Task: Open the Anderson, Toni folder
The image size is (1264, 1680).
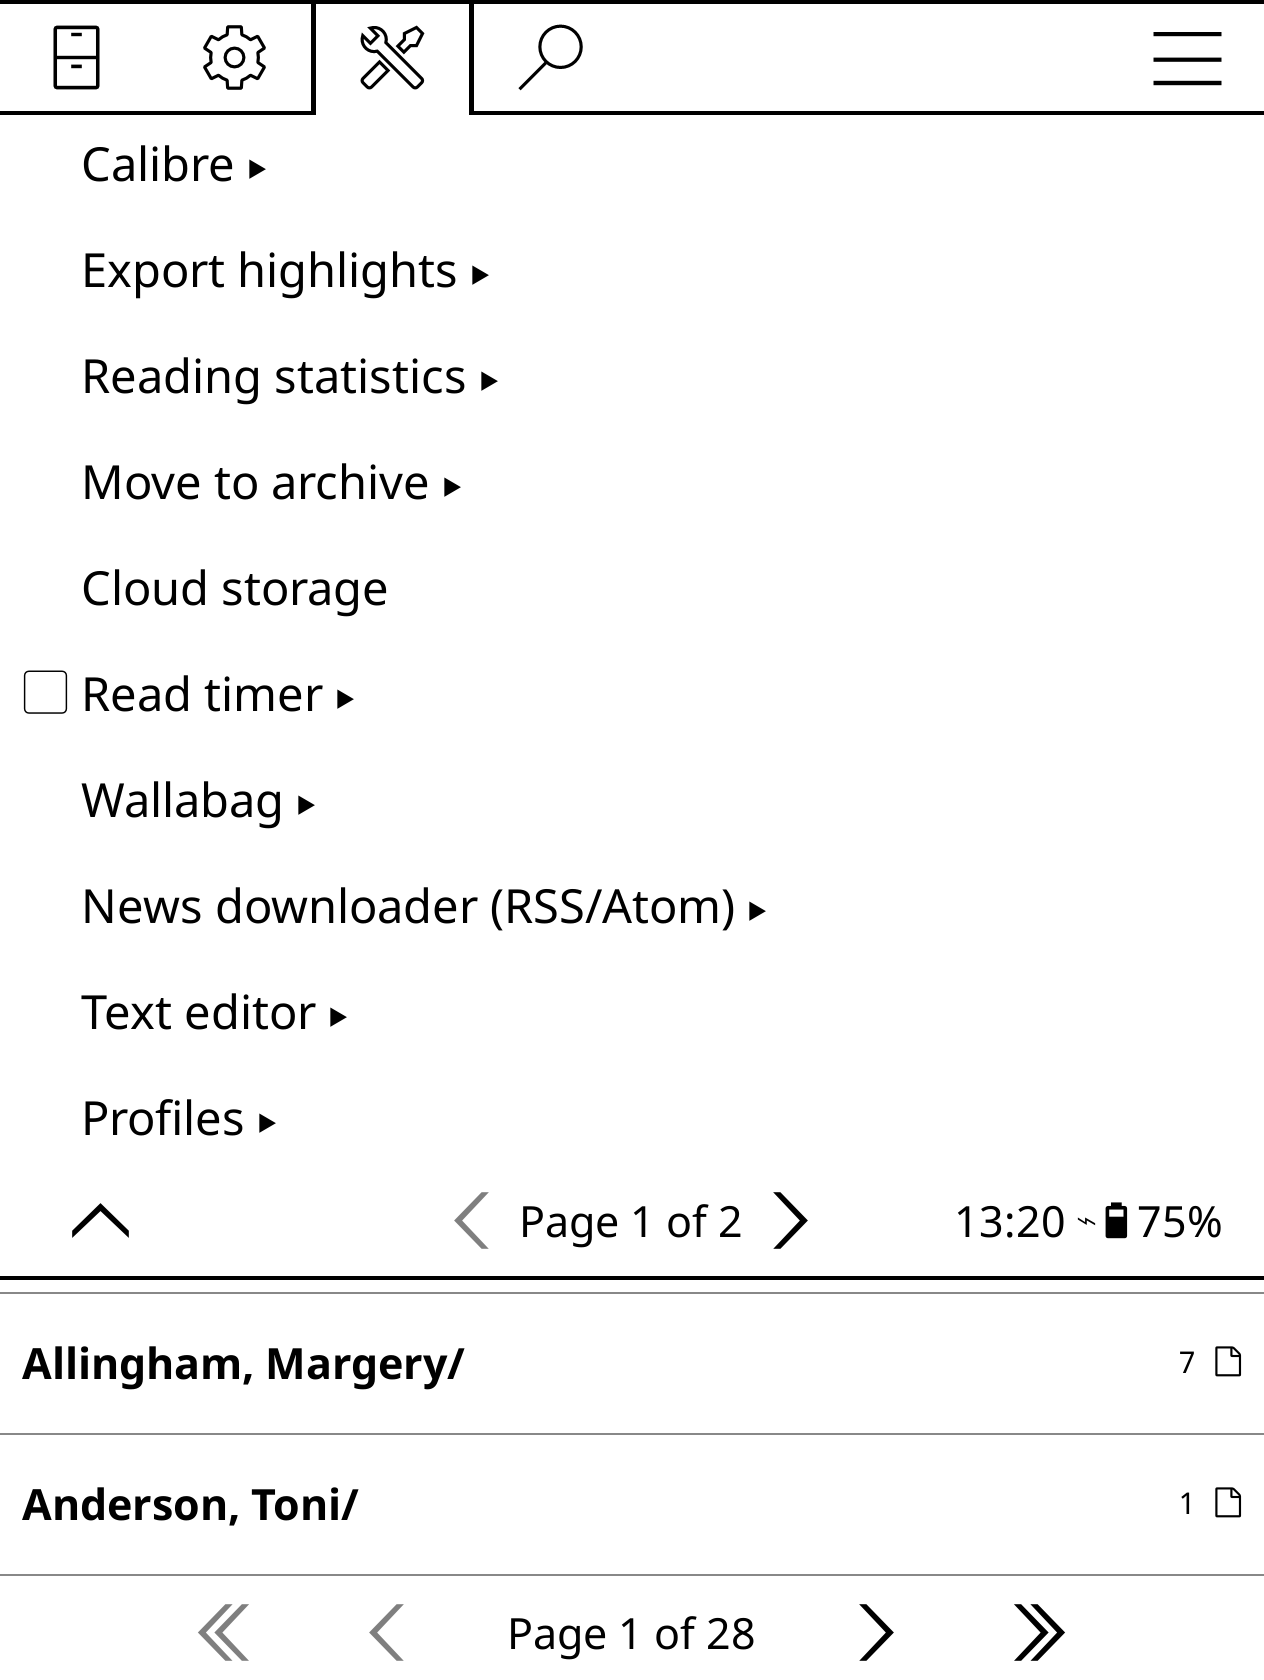Action: point(190,1505)
